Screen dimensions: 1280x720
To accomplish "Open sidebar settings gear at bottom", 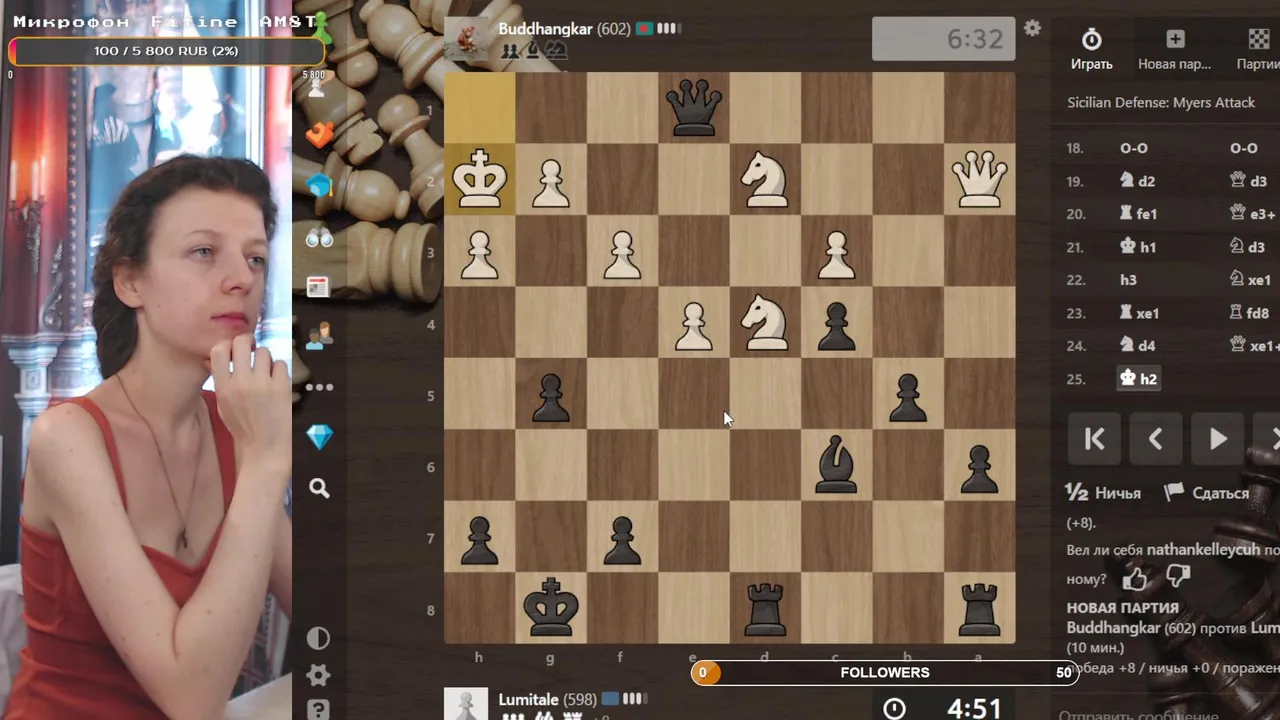I will tap(318, 675).
